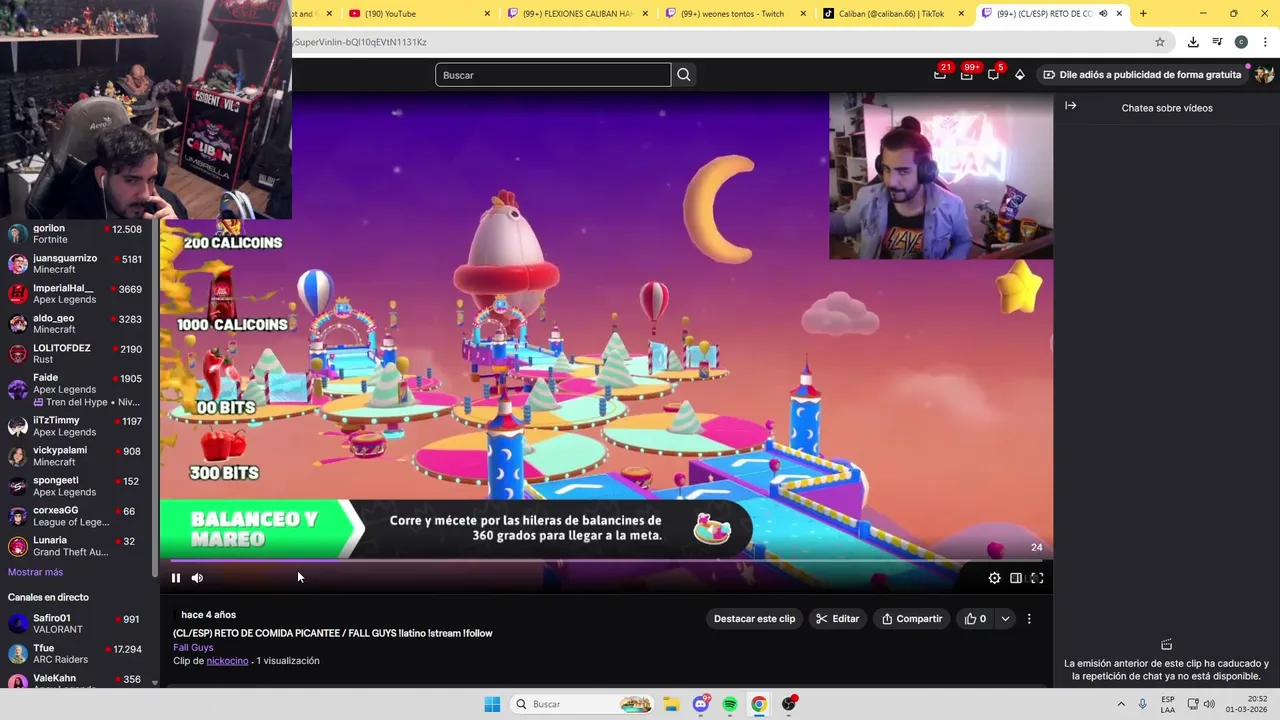Open aldo_geo channel in sidebar
Viewport: 1280px width, 720px height.
click(x=75, y=324)
